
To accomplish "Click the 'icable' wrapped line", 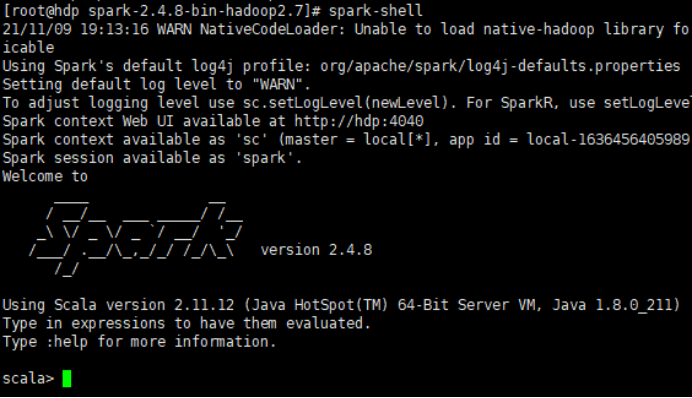I will pos(28,47).
